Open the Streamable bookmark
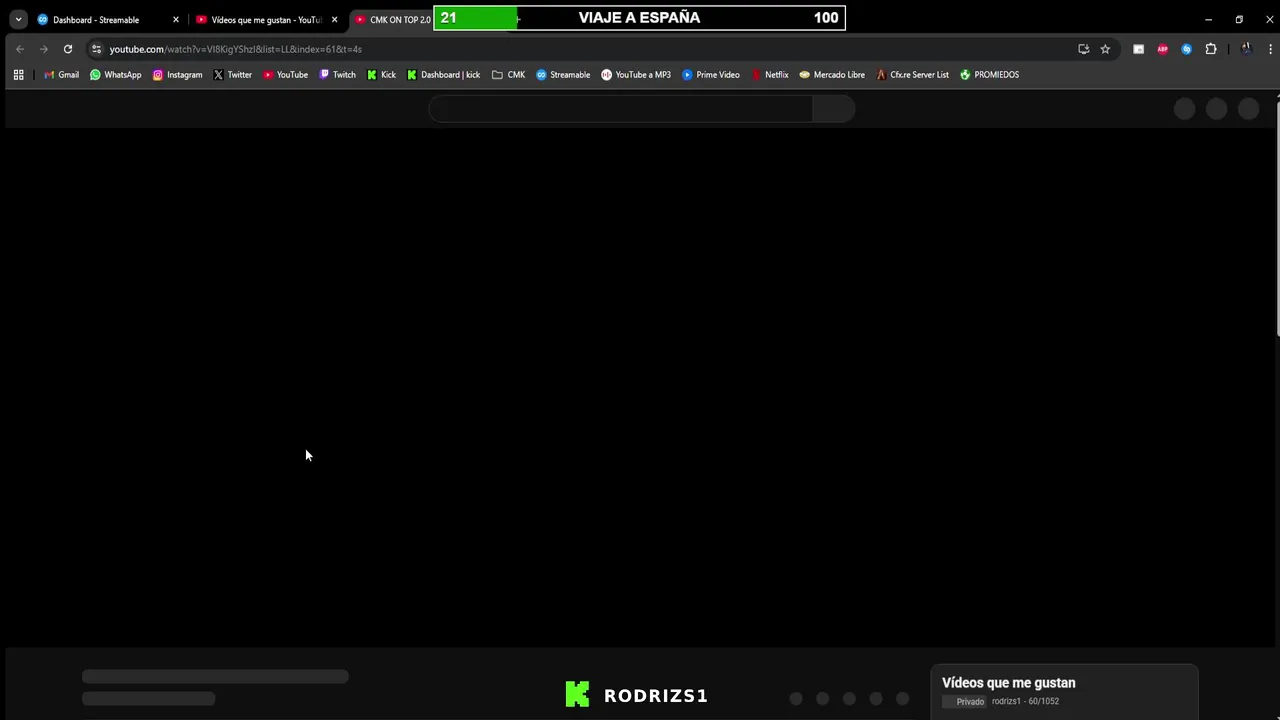Viewport: 1280px width, 720px height. coord(563,75)
